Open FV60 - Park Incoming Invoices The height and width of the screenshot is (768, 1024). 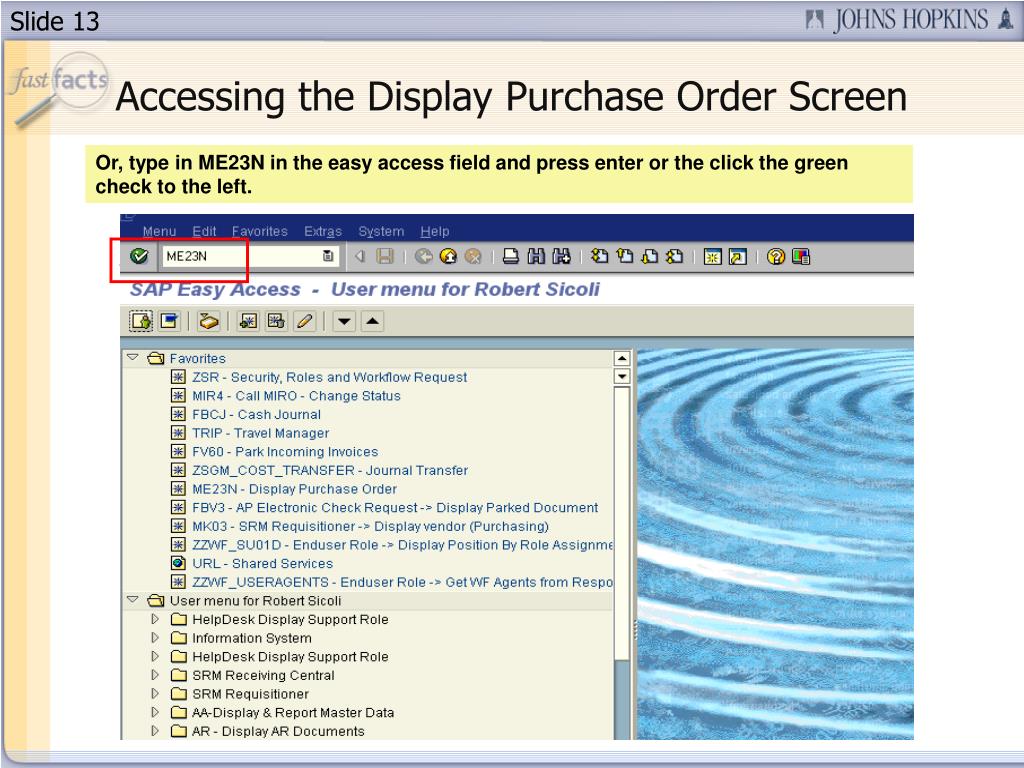[x=285, y=451]
